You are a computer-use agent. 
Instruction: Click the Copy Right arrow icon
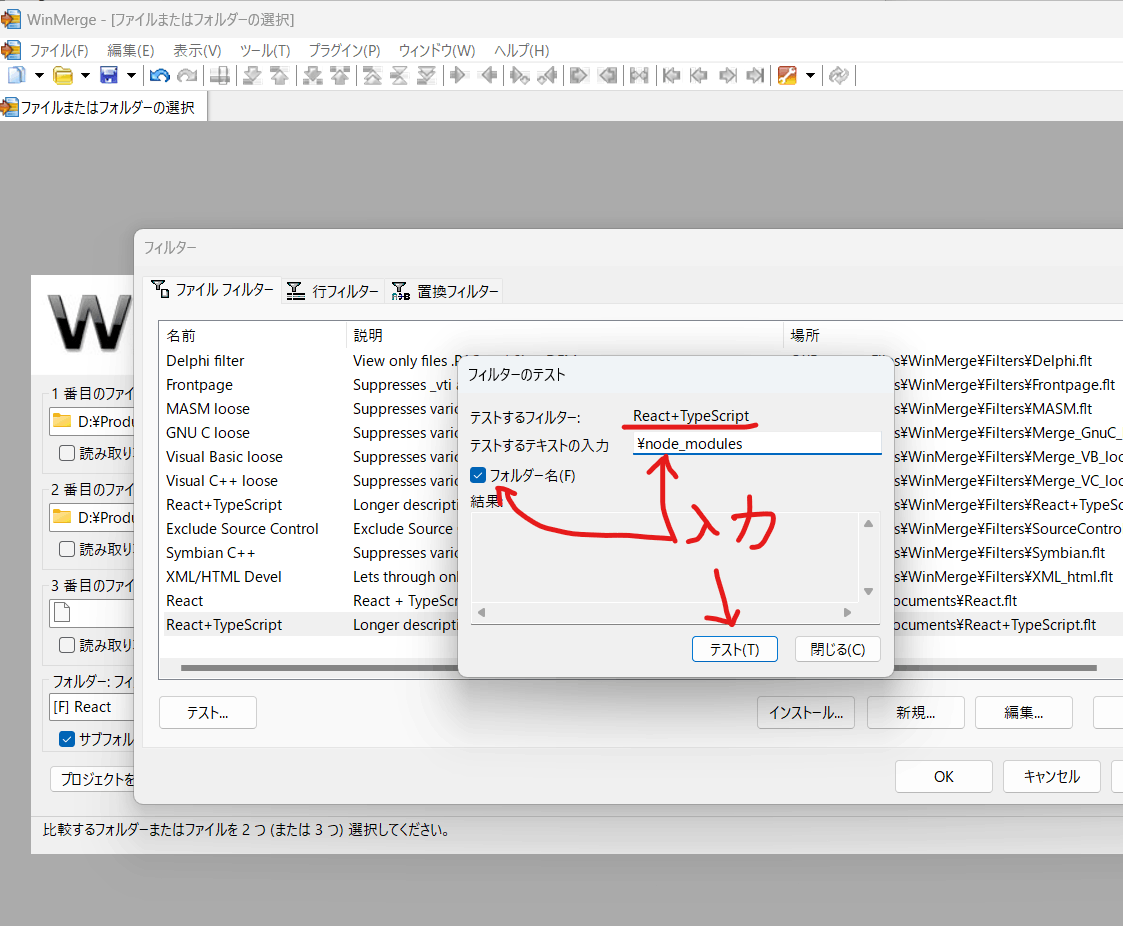pos(458,75)
